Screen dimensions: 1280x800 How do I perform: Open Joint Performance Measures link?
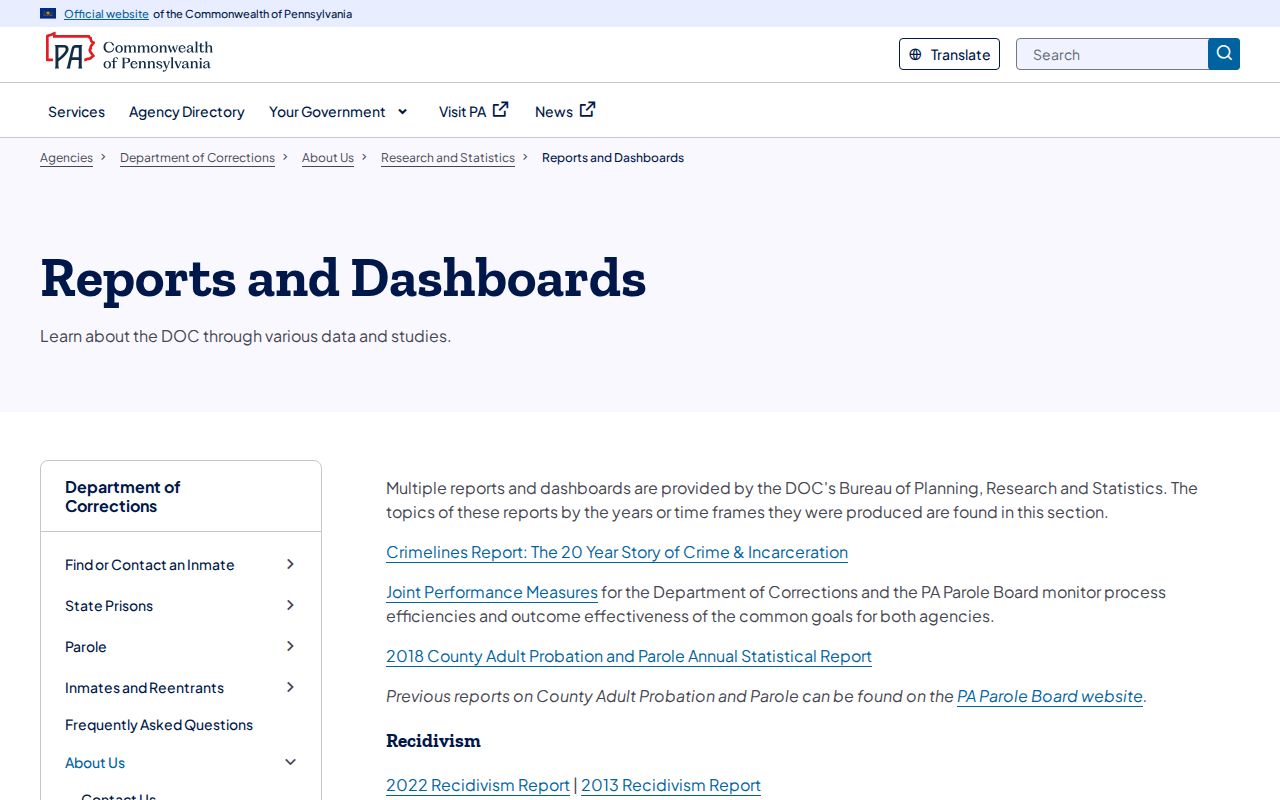click(x=492, y=592)
